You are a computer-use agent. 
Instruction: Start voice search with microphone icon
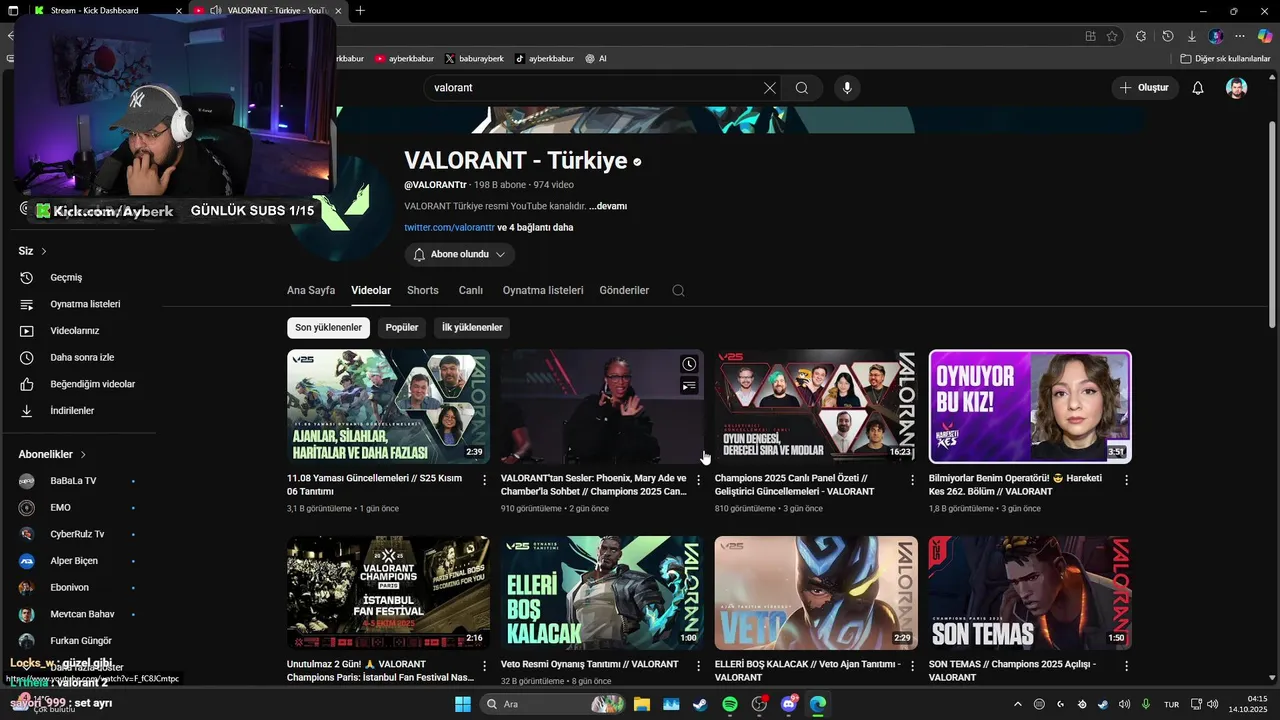point(847,88)
